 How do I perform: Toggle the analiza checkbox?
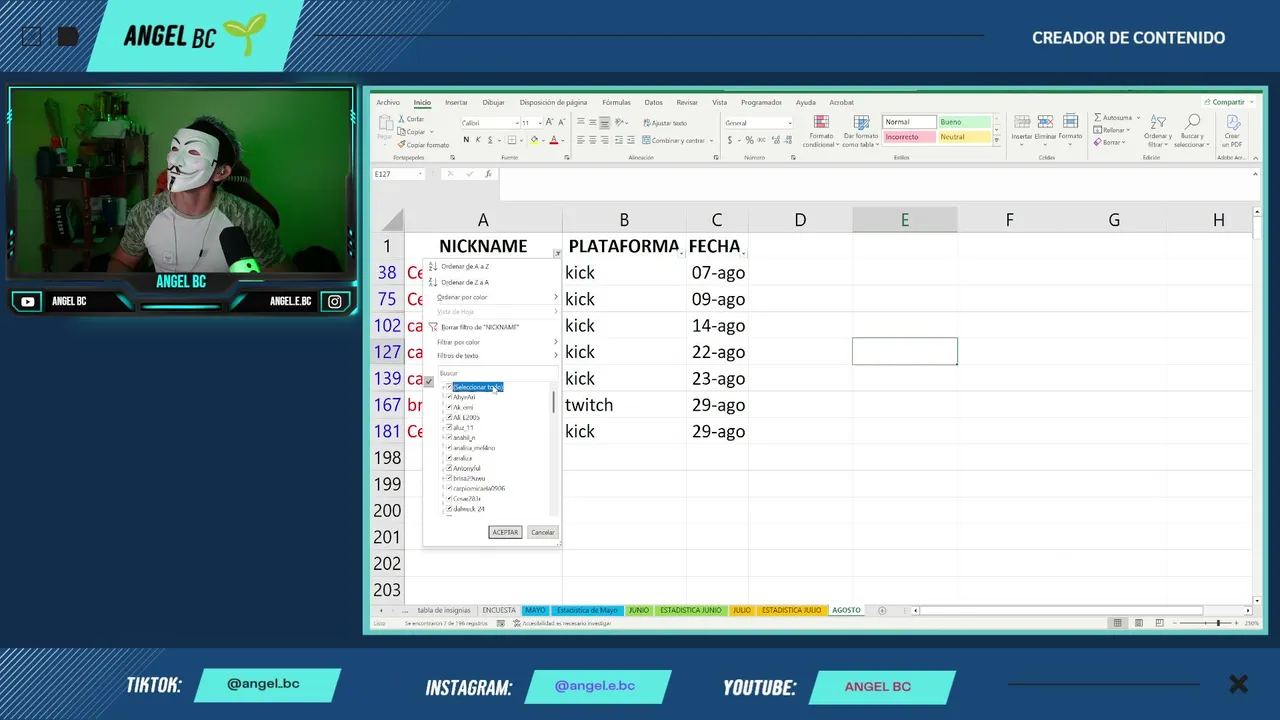(449, 458)
